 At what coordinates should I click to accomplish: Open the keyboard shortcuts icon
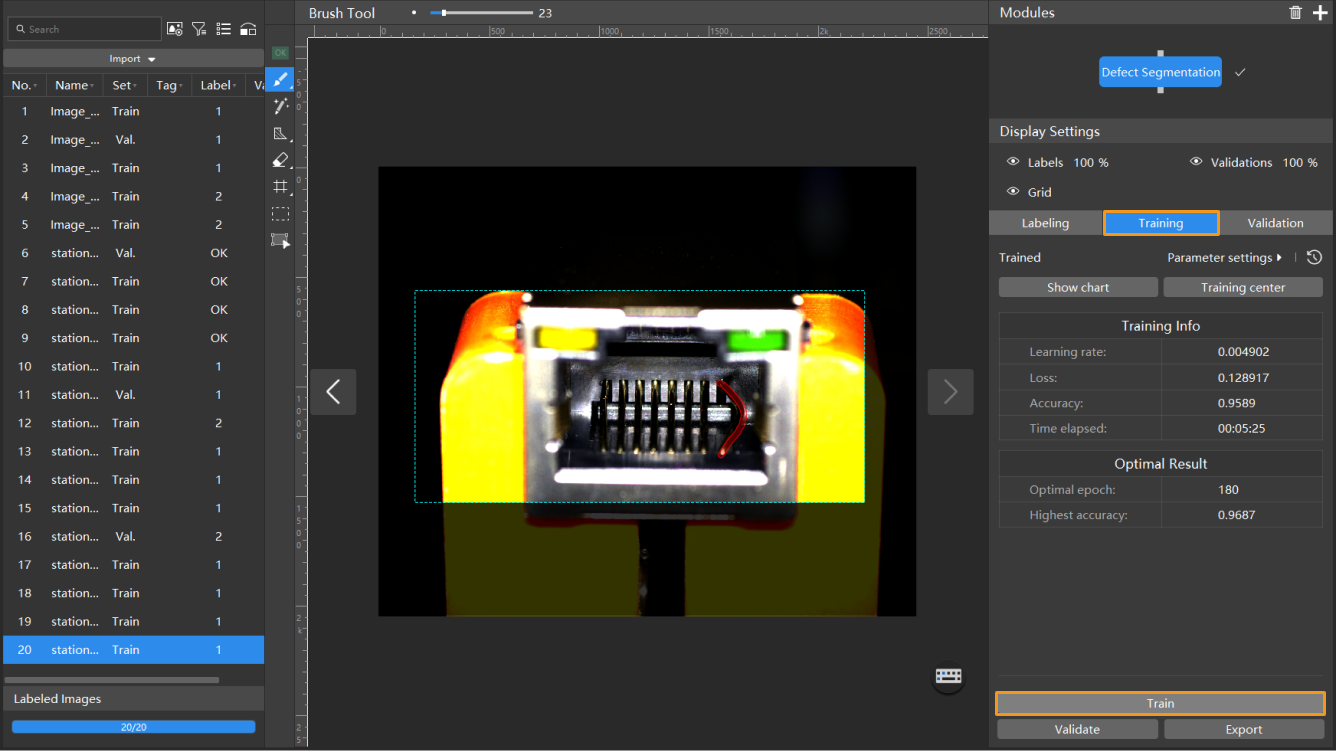(x=948, y=677)
